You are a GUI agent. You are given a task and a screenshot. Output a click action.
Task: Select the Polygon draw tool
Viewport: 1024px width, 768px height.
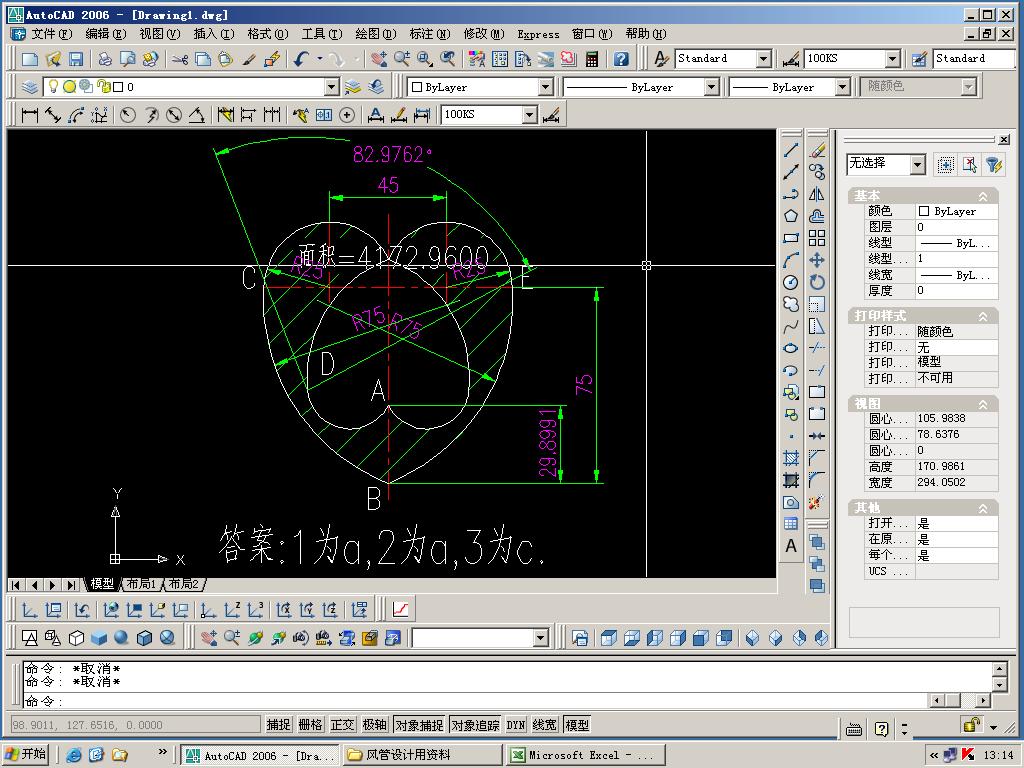click(x=791, y=216)
